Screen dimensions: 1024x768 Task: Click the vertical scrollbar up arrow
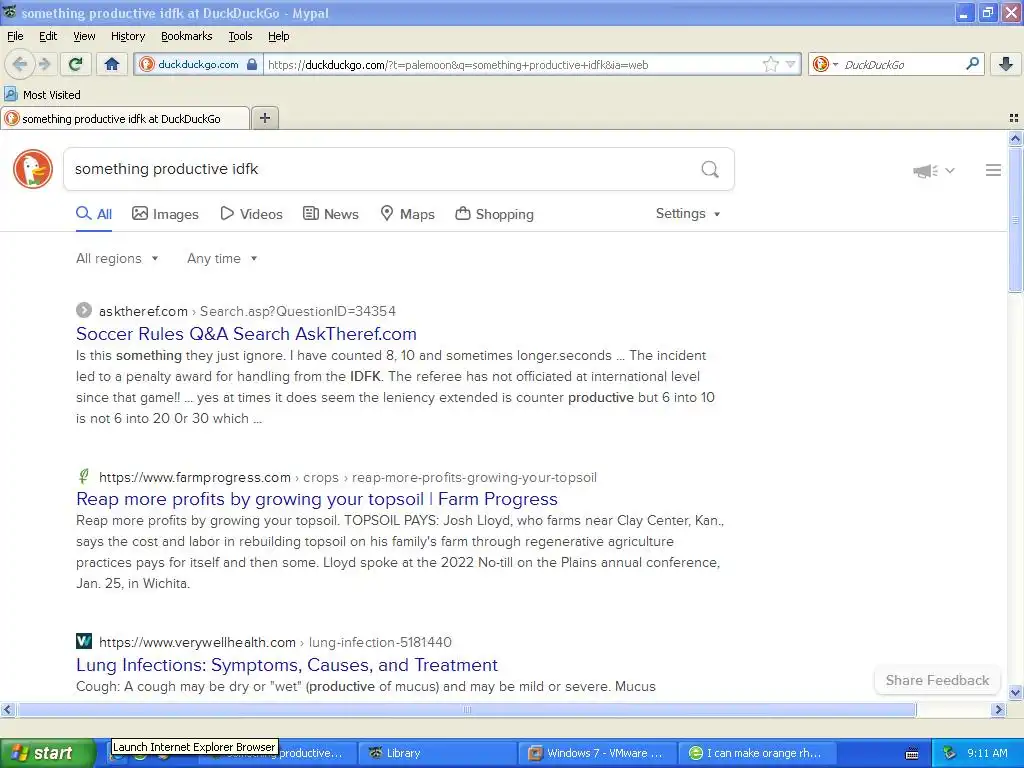tap(1015, 138)
